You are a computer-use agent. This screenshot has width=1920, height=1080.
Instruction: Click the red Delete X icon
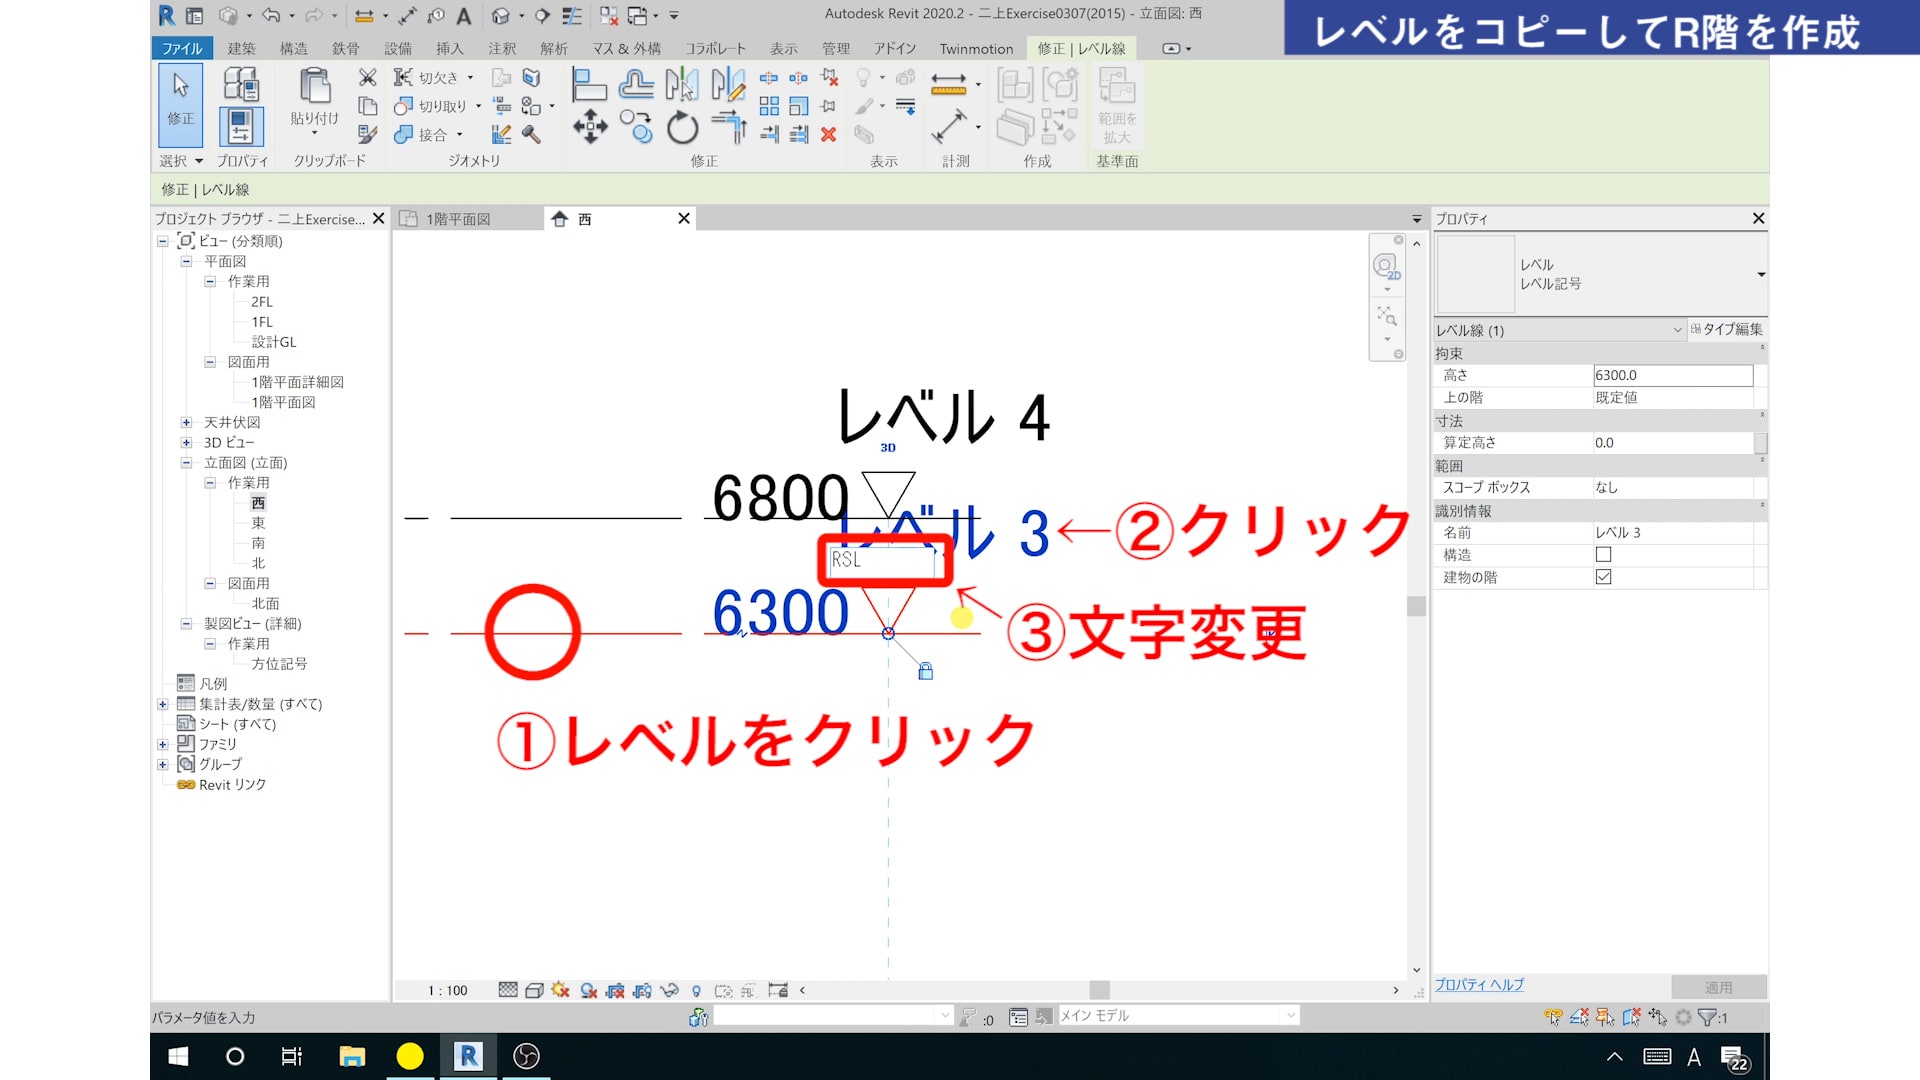828,134
